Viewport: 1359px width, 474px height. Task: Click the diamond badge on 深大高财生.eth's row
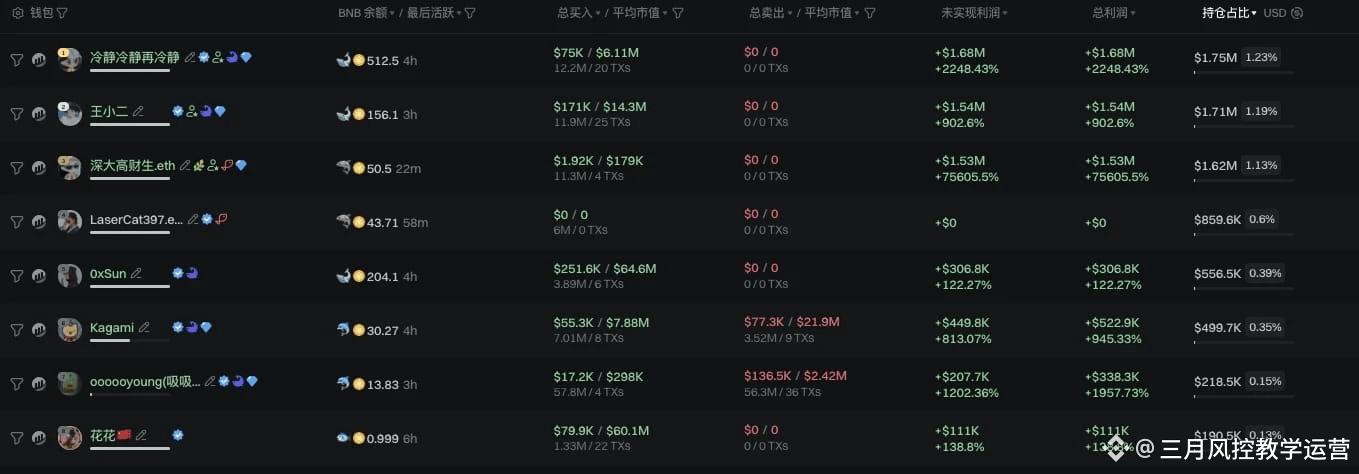pos(241,165)
